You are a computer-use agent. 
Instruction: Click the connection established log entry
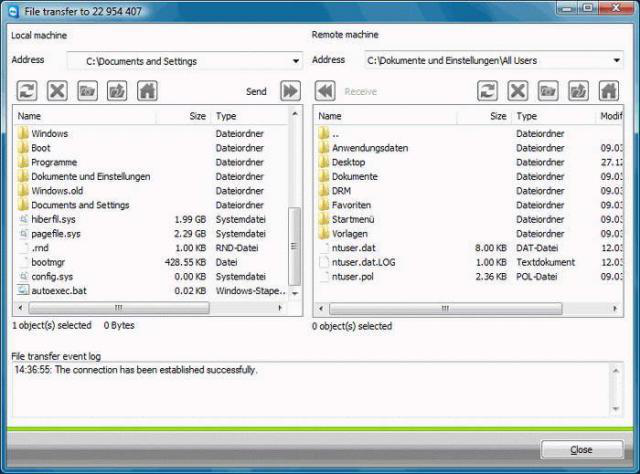(x=136, y=370)
